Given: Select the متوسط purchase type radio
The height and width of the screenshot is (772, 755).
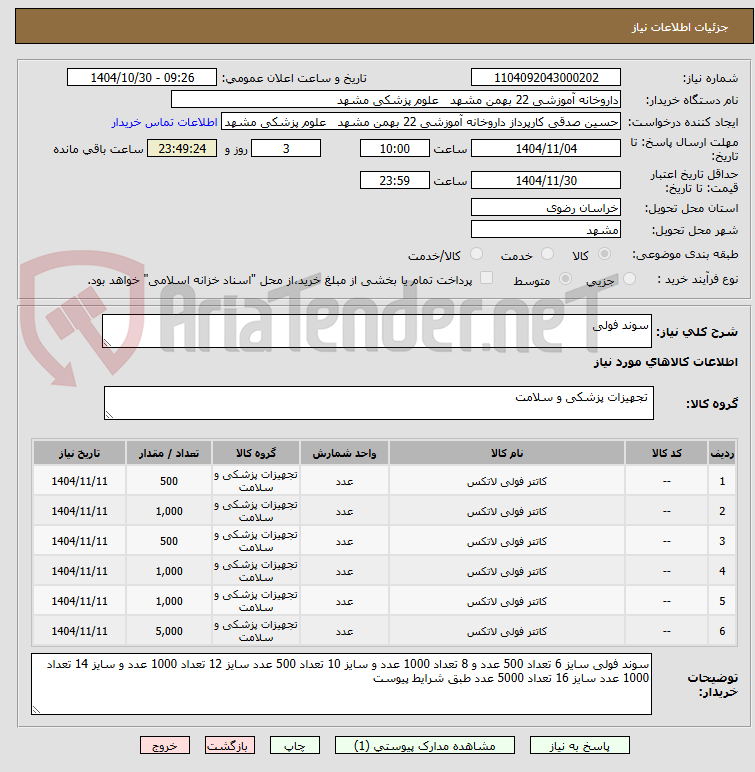Looking at the screenshot, I should click(565, 279).
